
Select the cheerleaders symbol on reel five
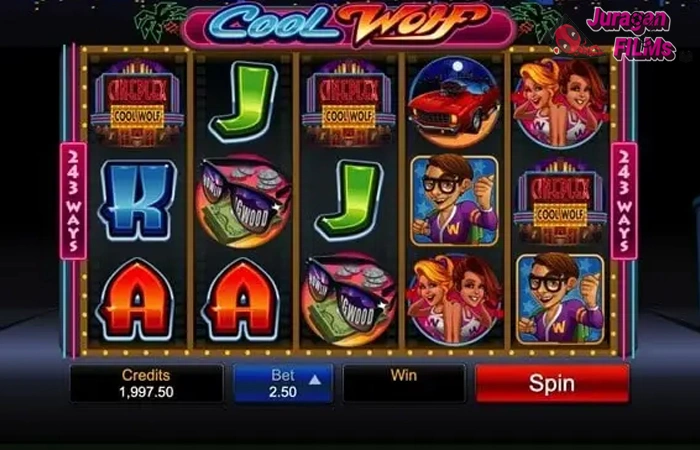pos(560,102)
